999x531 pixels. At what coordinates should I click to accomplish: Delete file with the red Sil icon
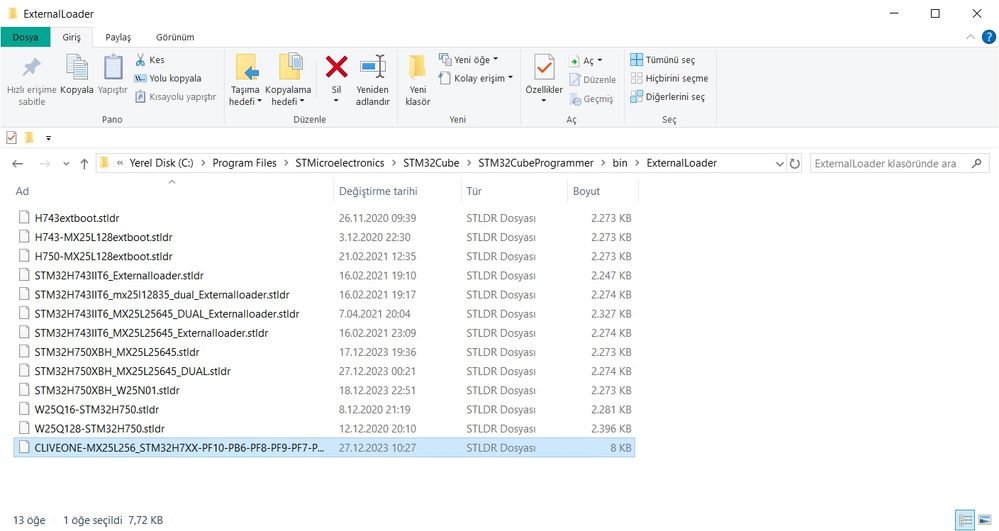tap(336, 67)
